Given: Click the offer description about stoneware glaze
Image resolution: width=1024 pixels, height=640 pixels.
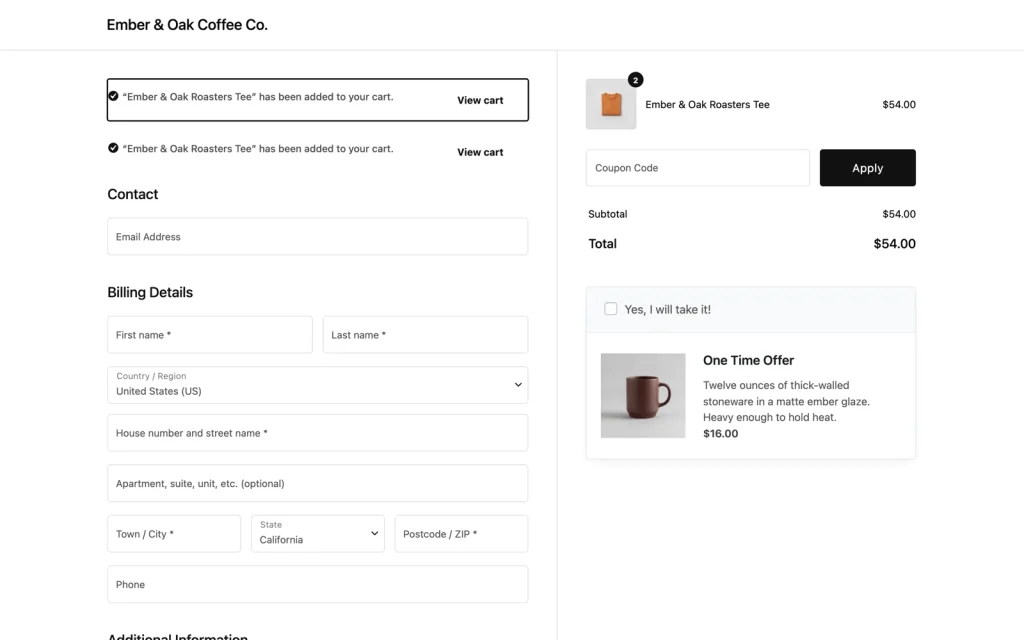Looking at the screenshot, I should [786, 401].
